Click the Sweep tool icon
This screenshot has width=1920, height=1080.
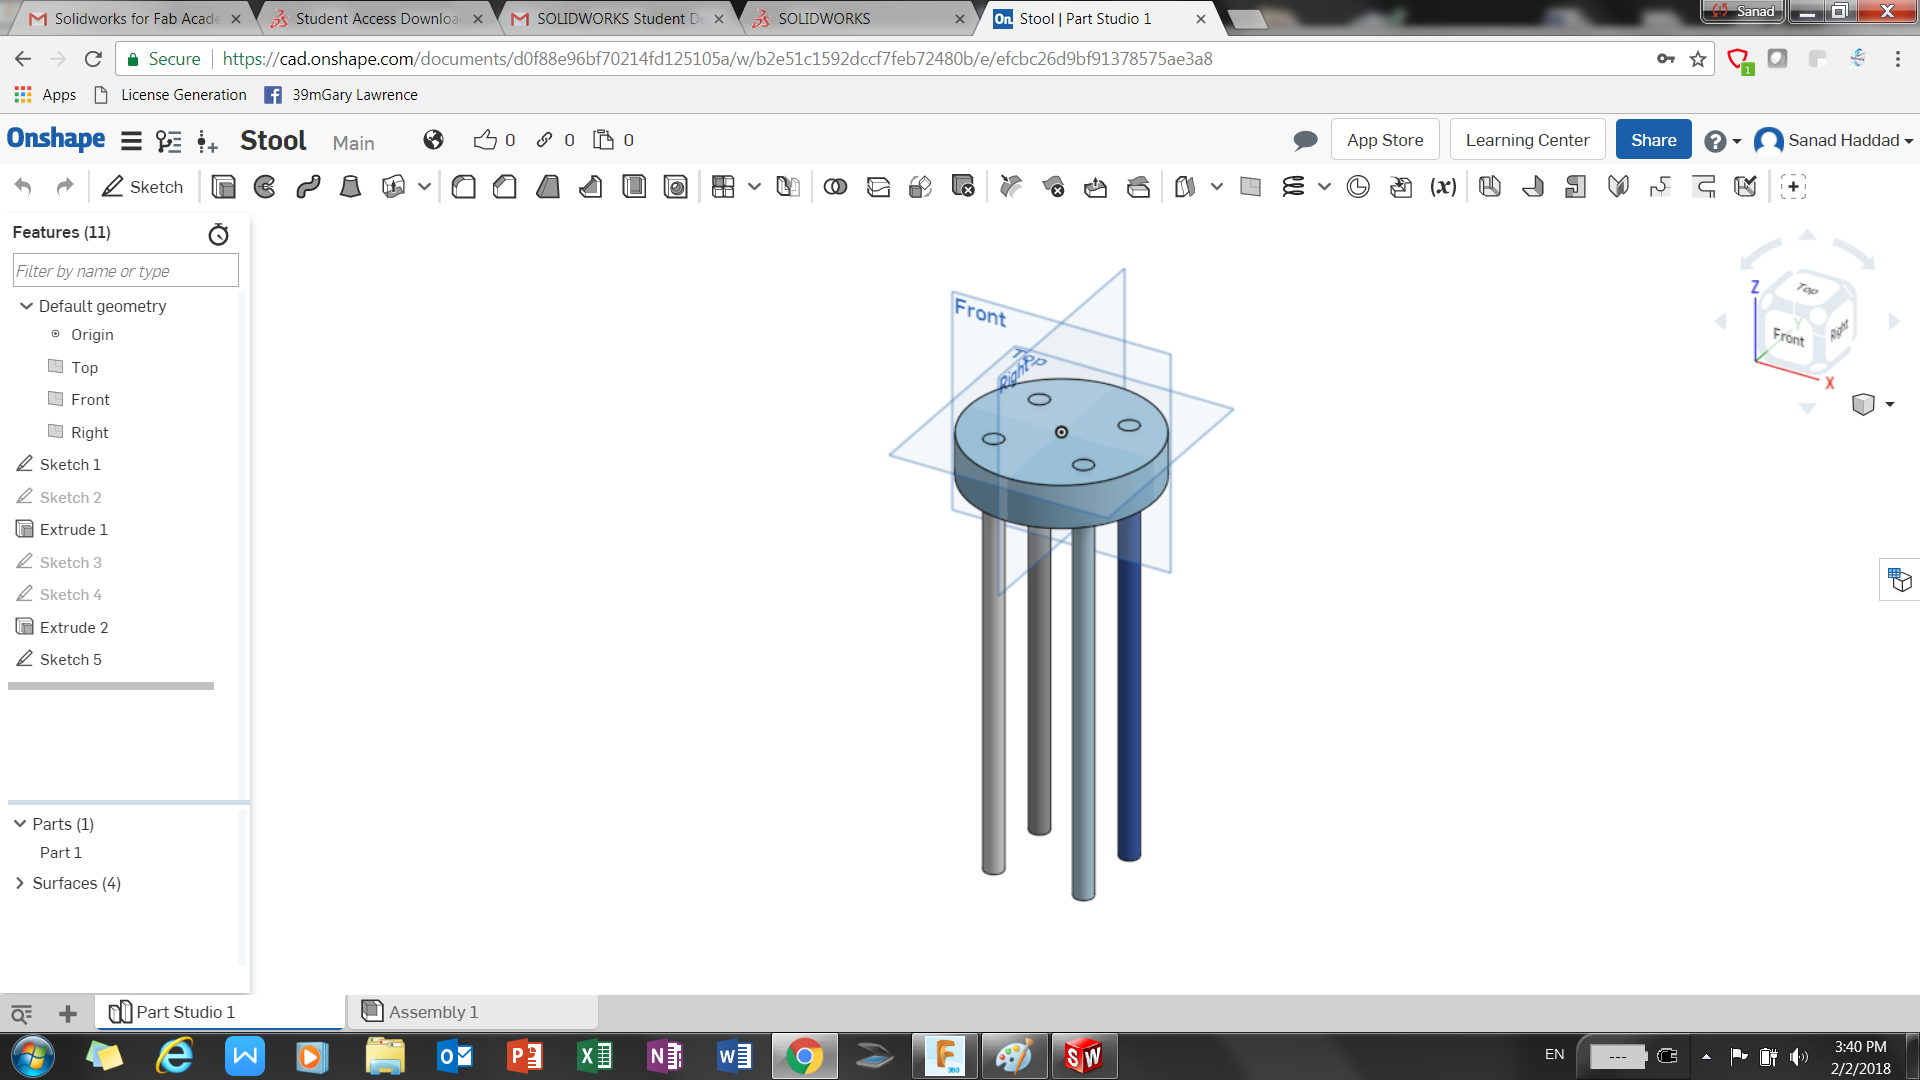pyautogui.click(x=308, y=187)
